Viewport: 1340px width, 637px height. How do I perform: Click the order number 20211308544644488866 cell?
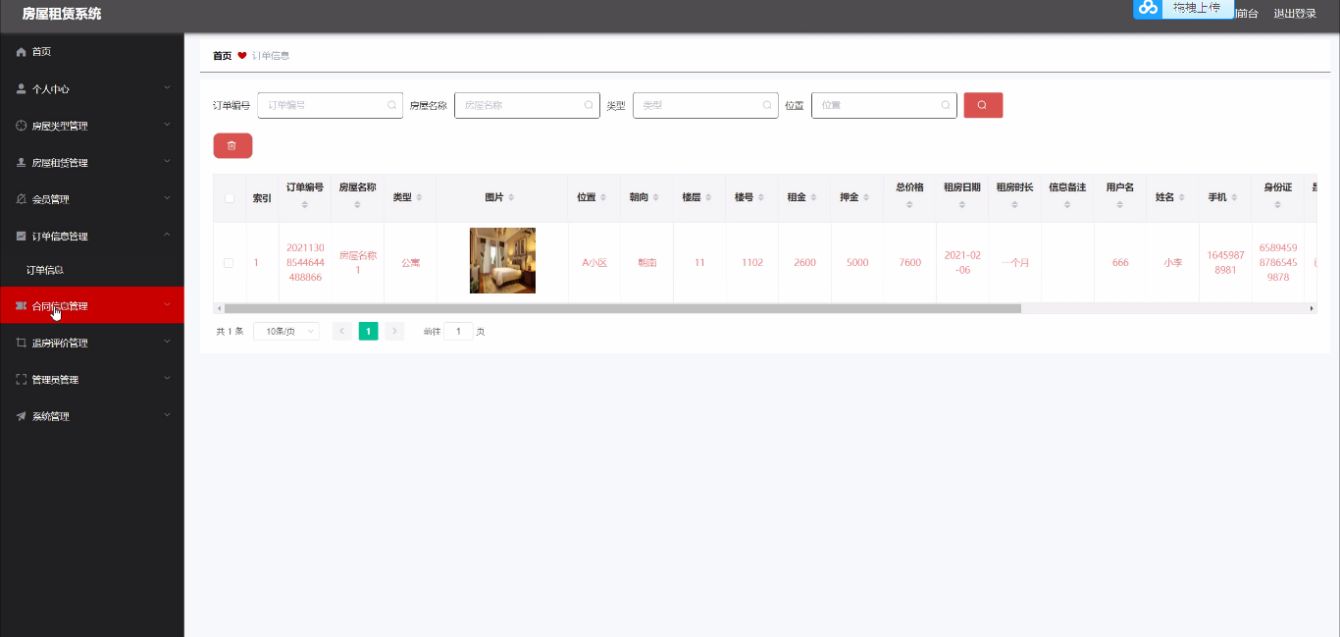point(305,263)
